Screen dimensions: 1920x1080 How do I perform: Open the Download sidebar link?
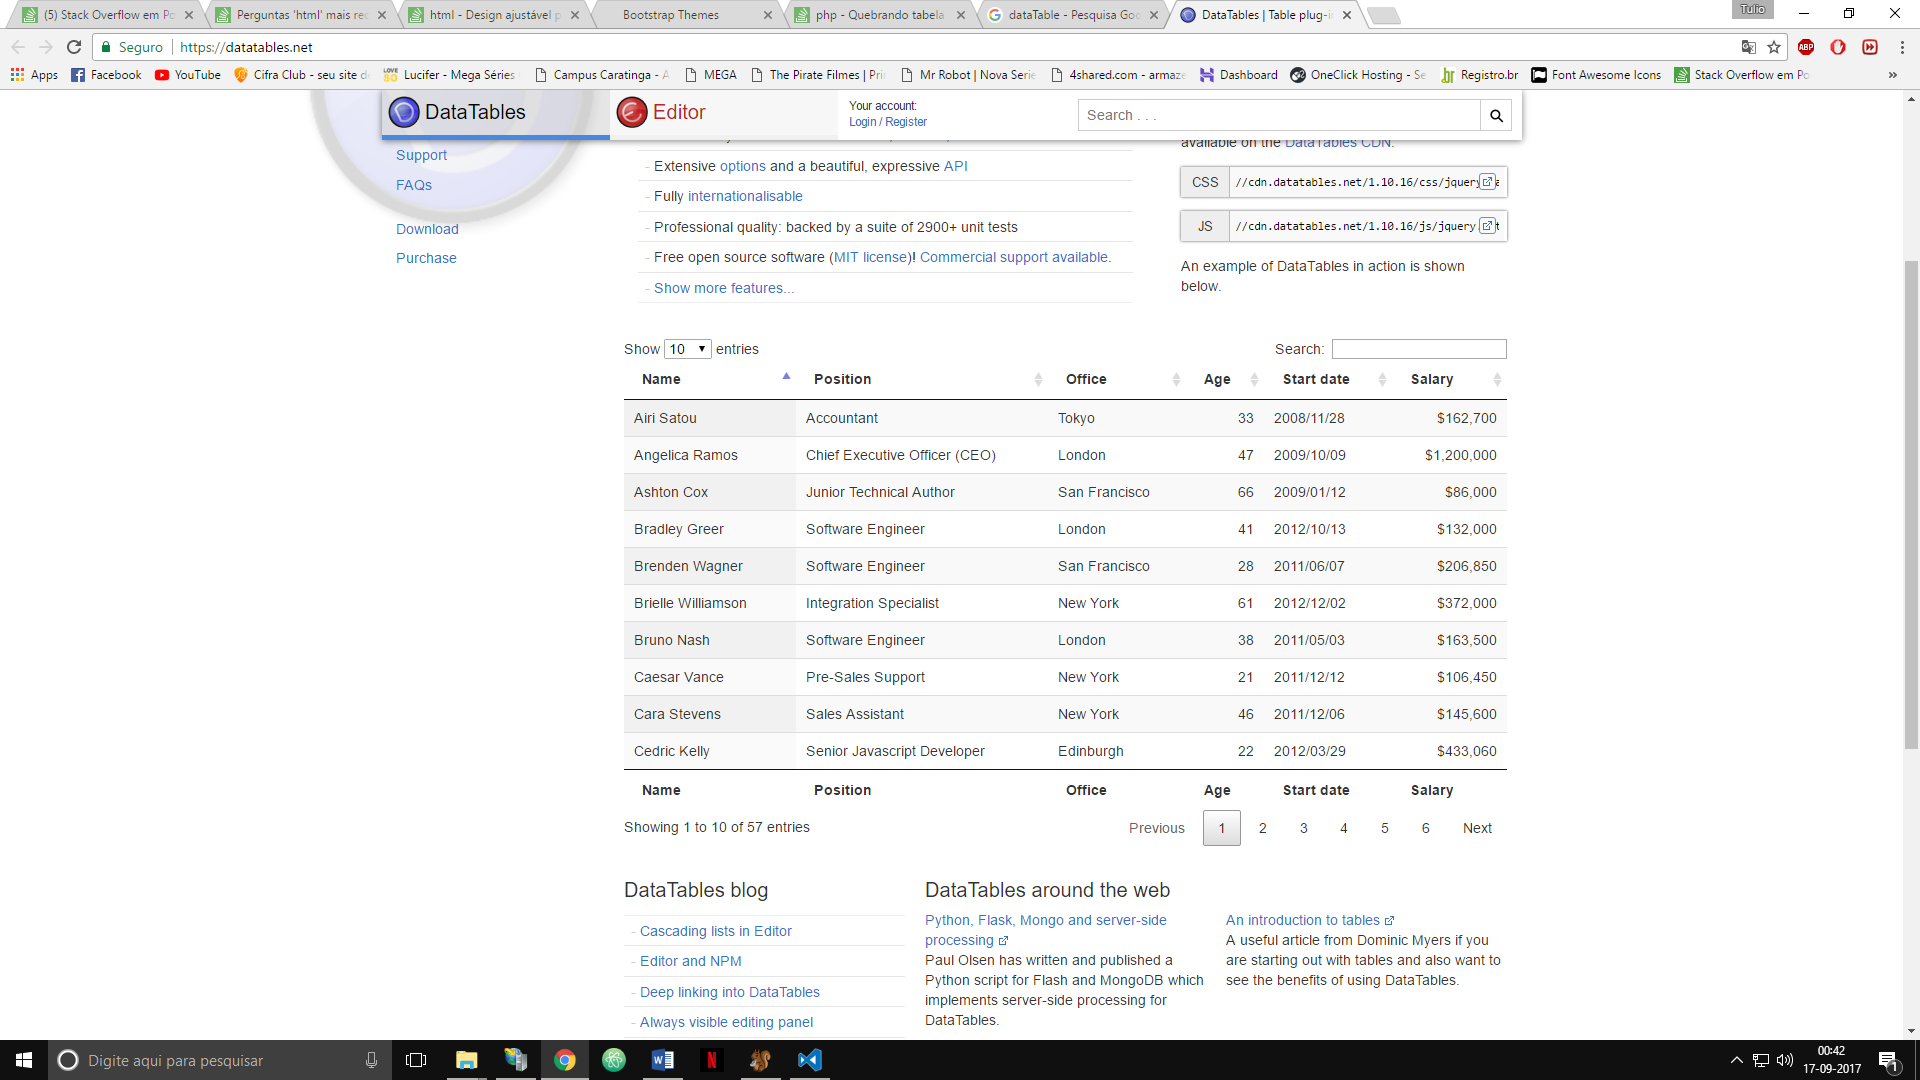pyautogui.click(x=427, y=229)
